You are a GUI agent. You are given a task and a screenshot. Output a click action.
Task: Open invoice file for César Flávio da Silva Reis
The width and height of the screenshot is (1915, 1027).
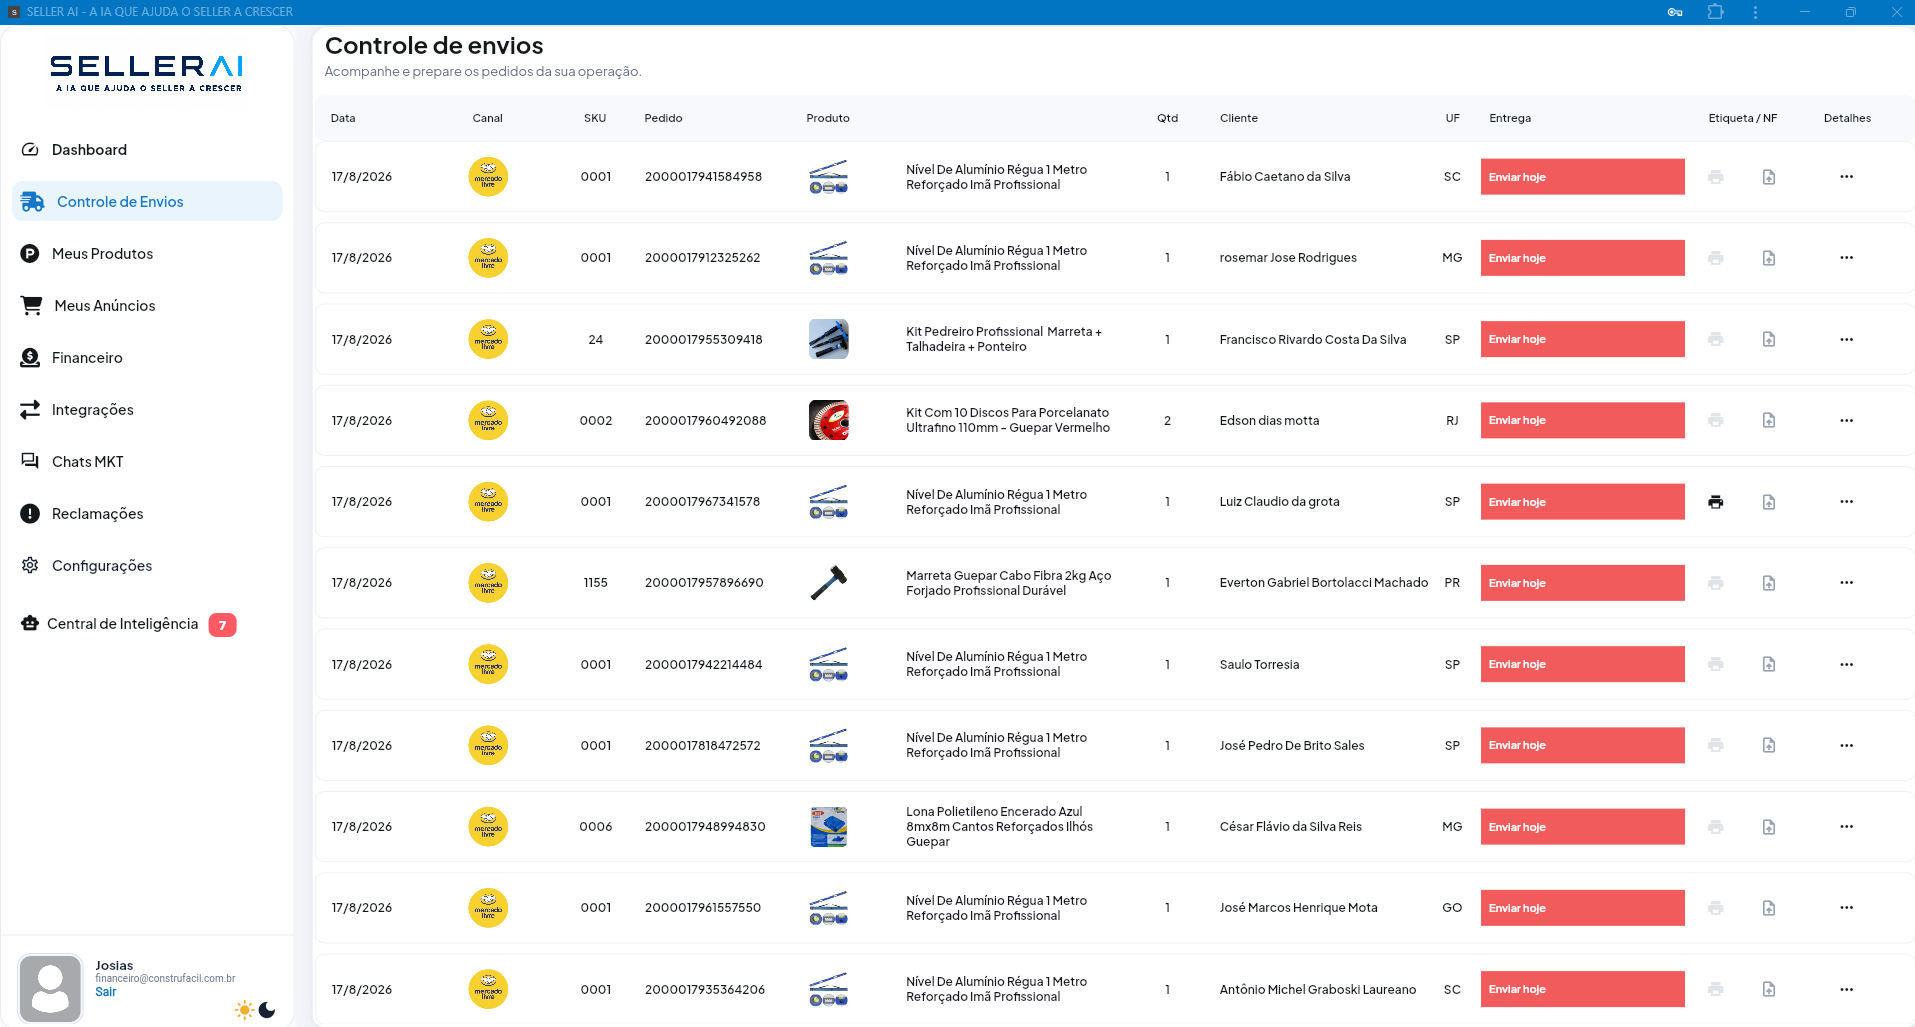point(1769,827)
